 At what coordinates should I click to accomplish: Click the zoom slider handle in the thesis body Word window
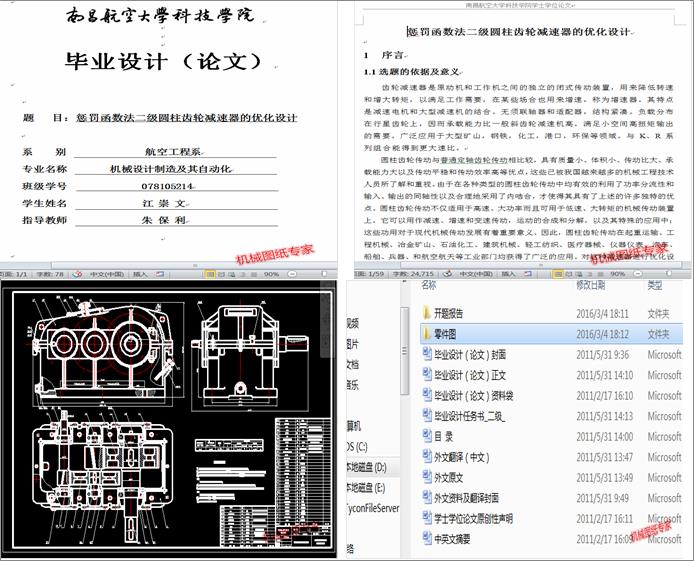(x=669, y=273)
